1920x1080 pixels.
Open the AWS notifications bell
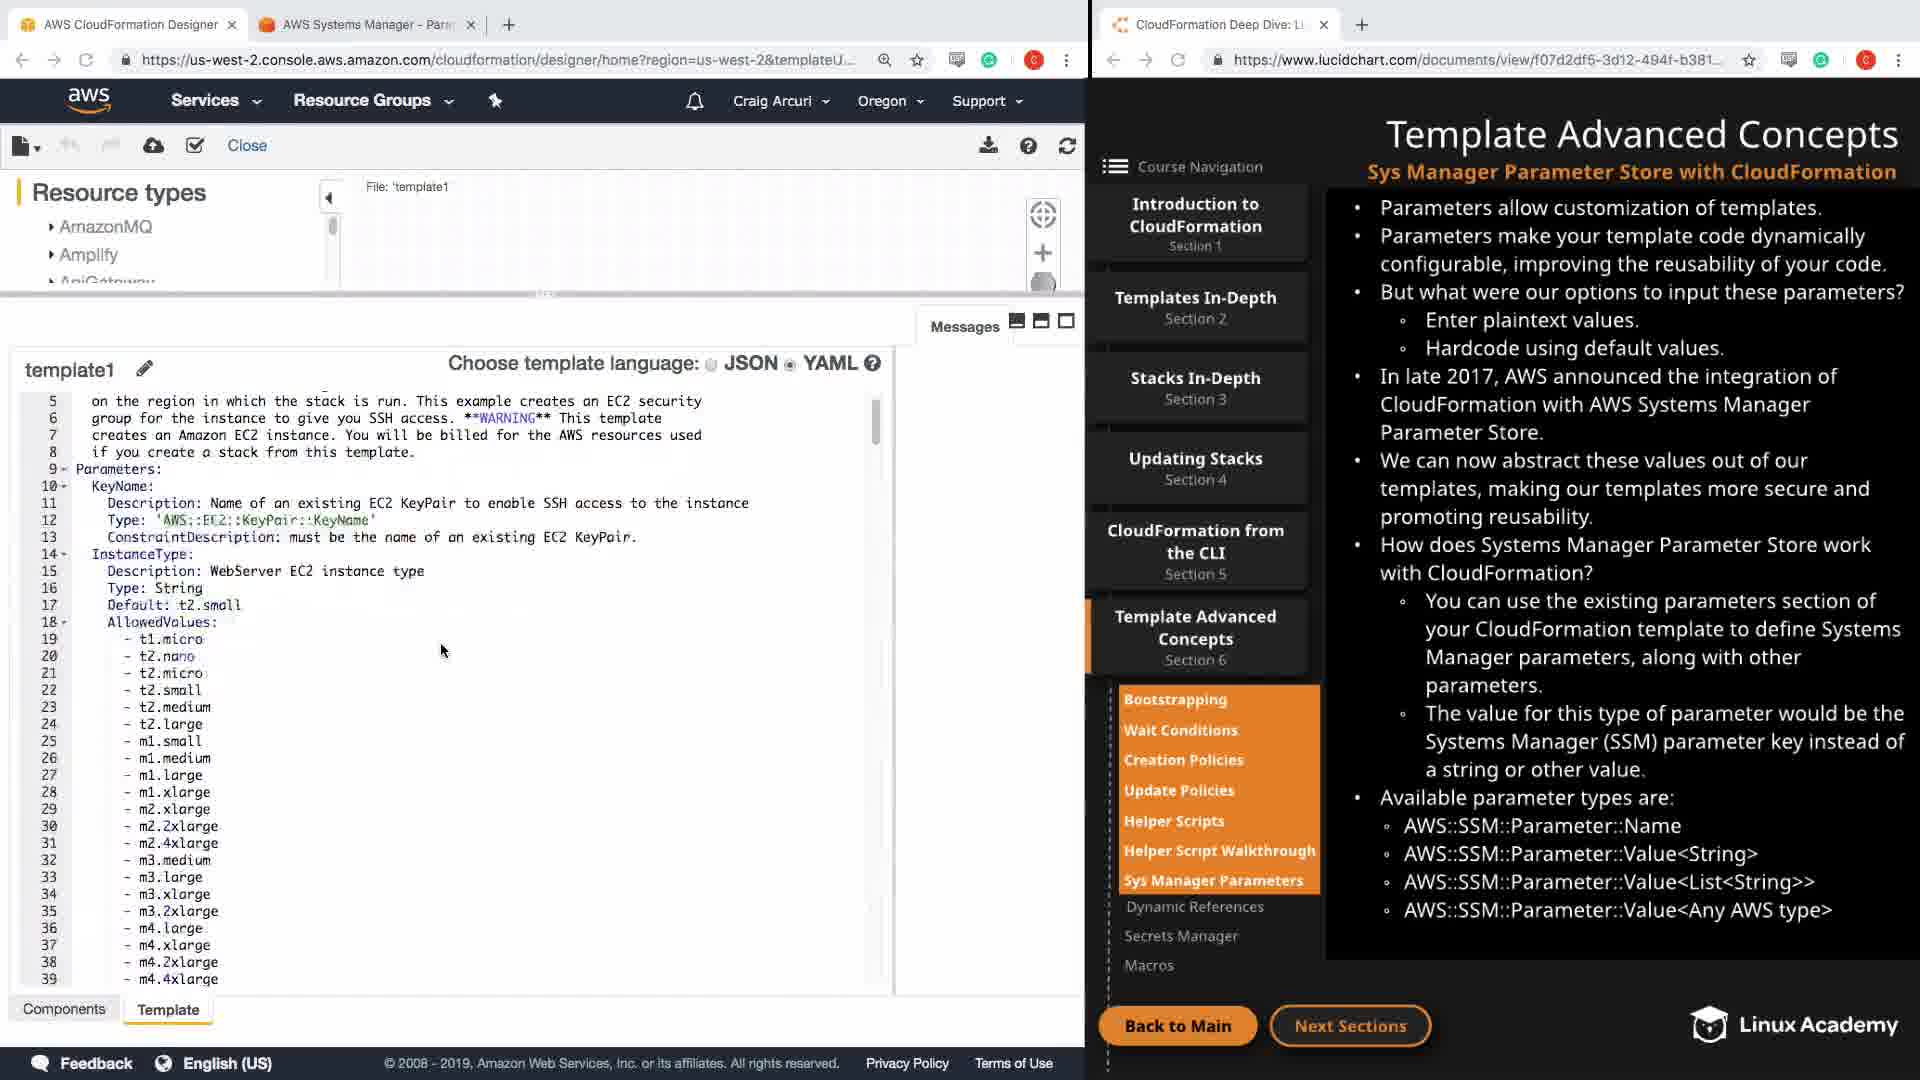[694, 101]
